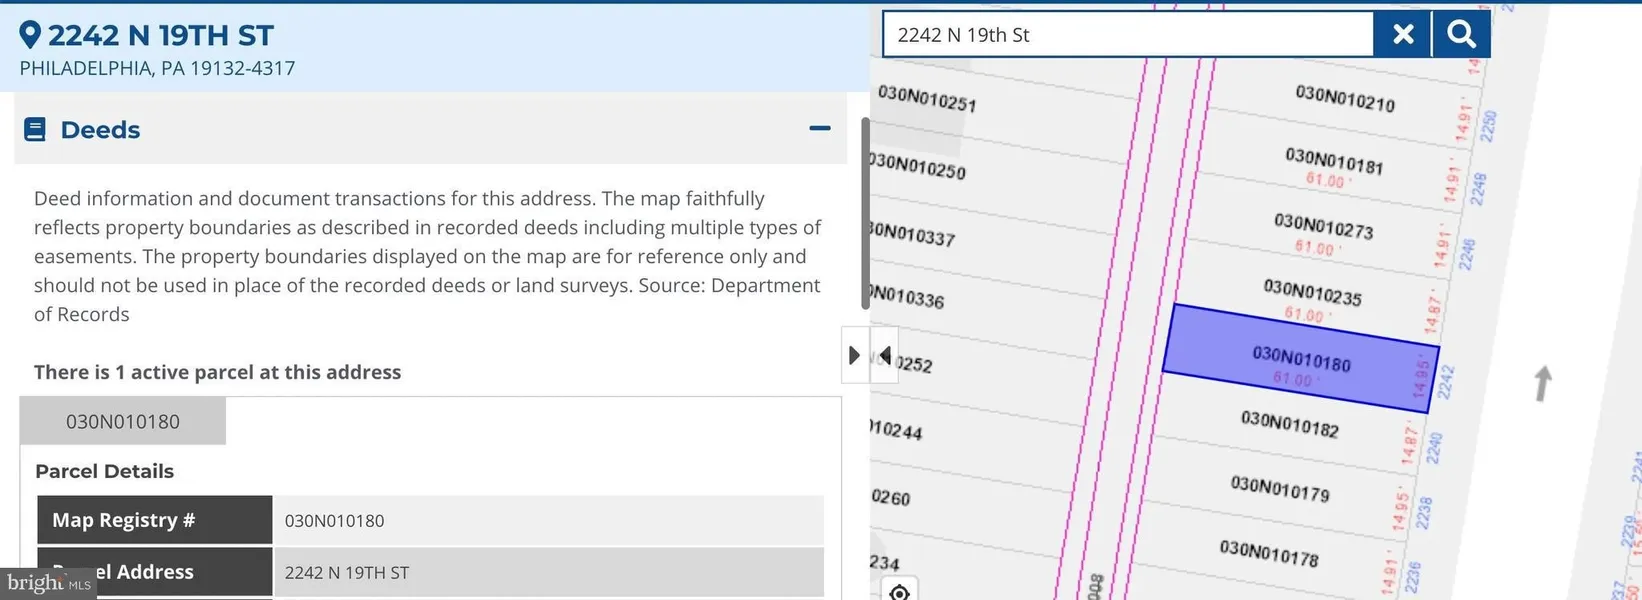Click the highlighted blue parcel 030N010180
The width and height of the screenshot is (1642, 600).
[1300, 358]
